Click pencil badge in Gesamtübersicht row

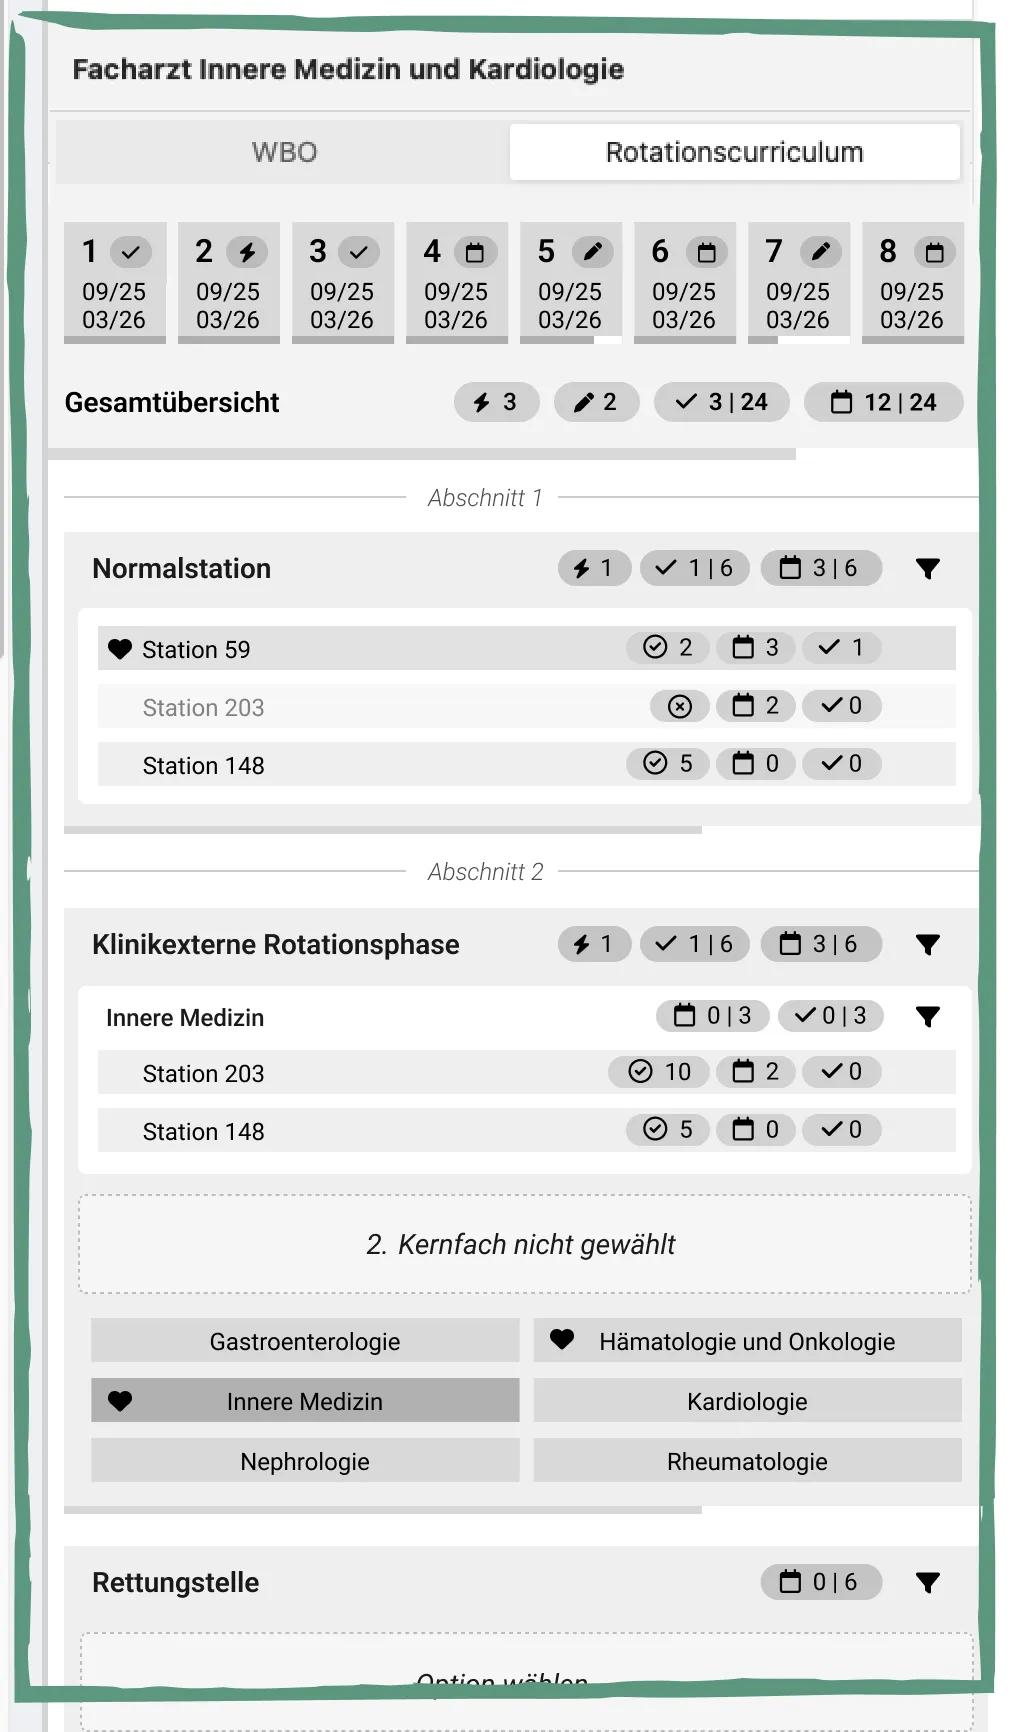(596, 402)
